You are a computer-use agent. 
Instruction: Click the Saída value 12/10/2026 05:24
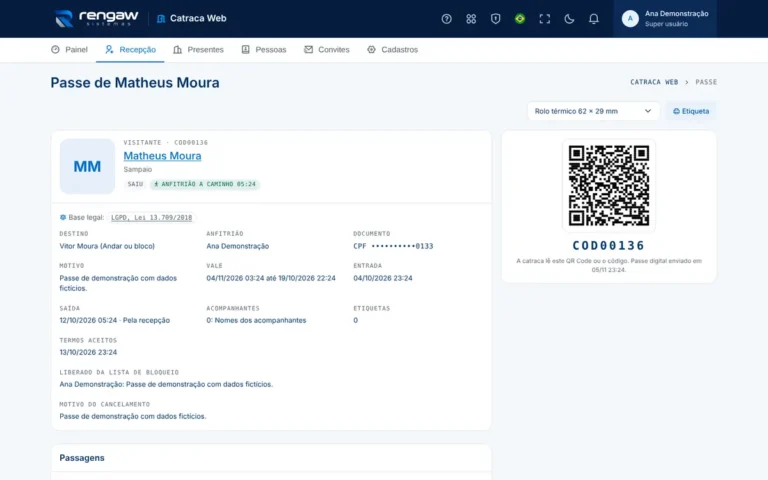click(x=115, y=320)
